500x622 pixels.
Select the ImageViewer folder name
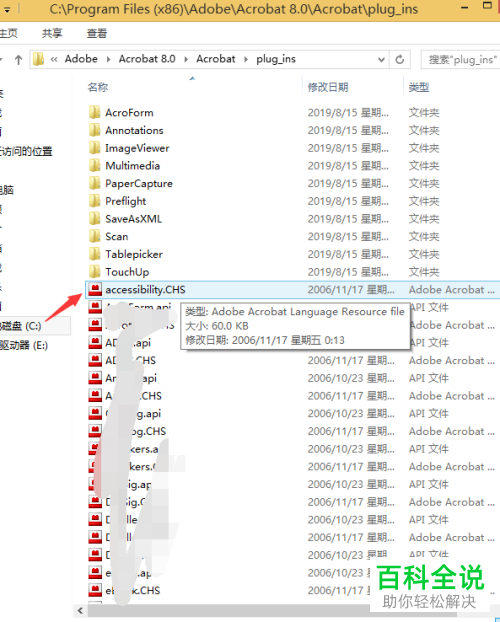point(137,148)
